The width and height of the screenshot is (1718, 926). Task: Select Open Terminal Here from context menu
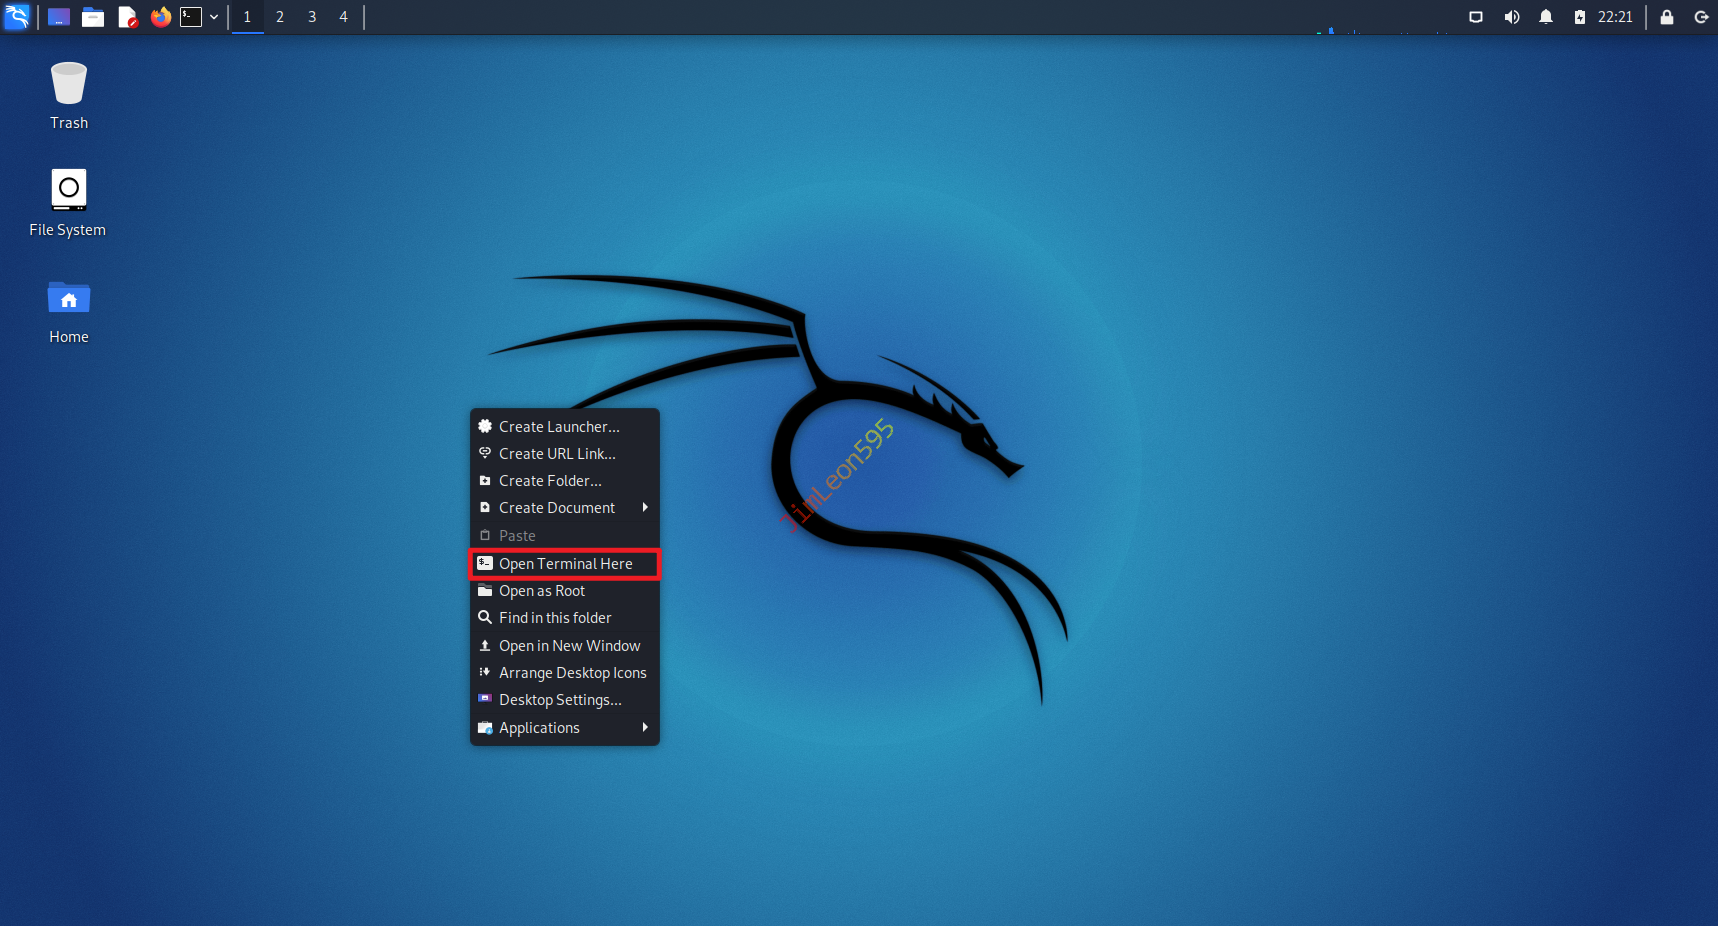(x=565, y=564)
